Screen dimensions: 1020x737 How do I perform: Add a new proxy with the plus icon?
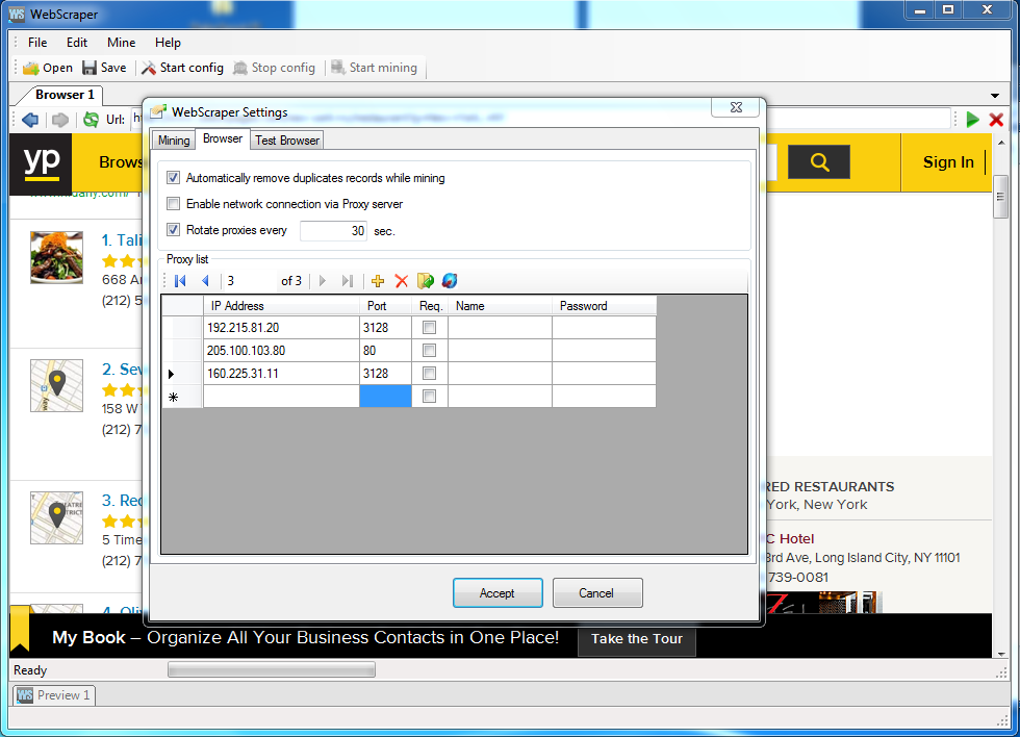[377, 281]
